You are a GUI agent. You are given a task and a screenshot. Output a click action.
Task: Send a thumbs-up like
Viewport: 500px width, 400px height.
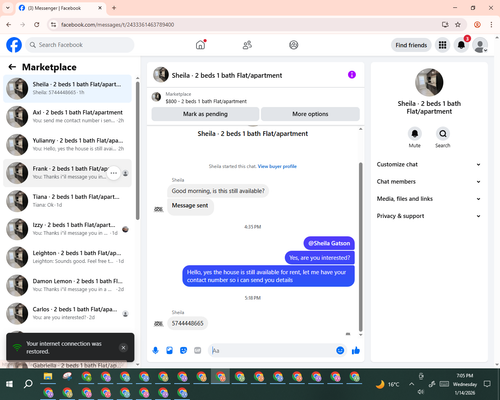(356, 350)
